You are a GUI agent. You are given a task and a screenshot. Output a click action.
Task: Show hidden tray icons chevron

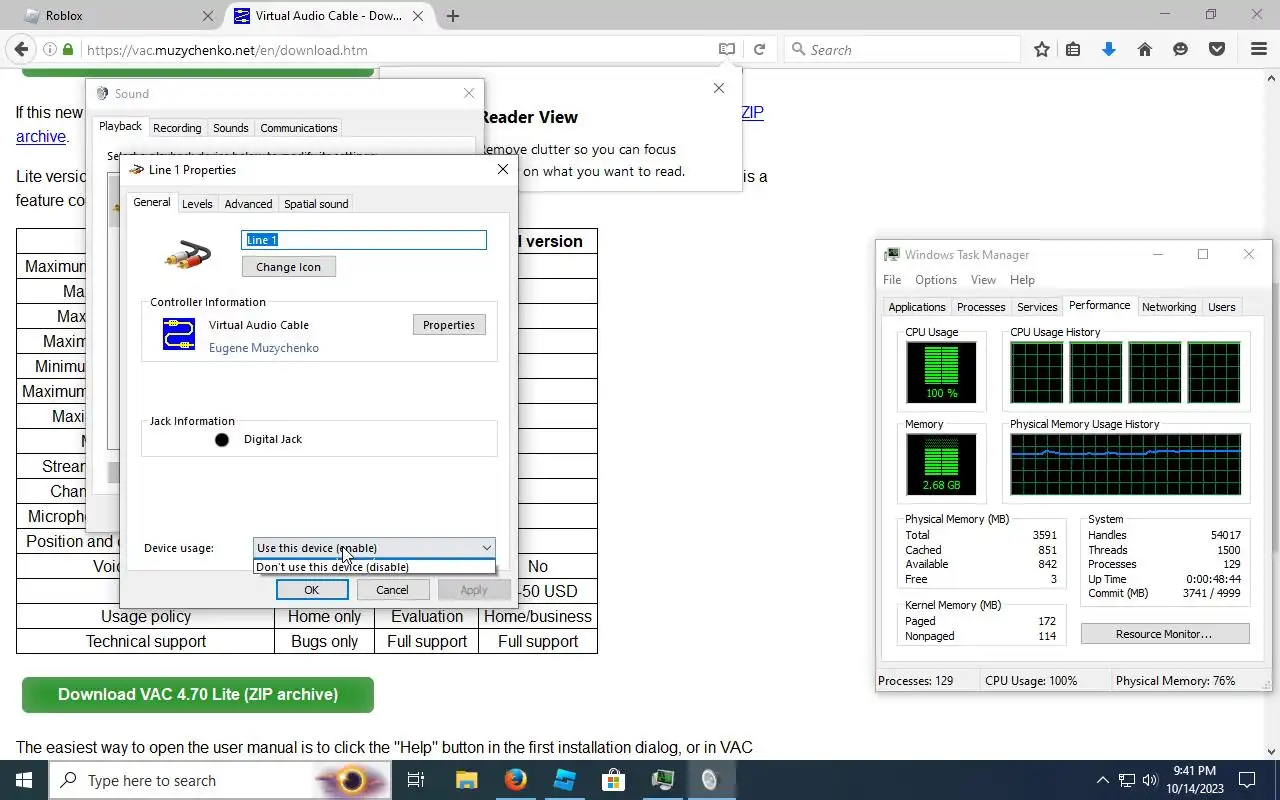point(1103,780)
